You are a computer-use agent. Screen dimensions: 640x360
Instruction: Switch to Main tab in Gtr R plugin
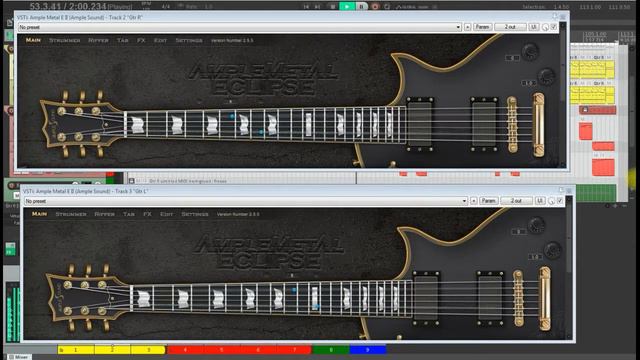33,40
